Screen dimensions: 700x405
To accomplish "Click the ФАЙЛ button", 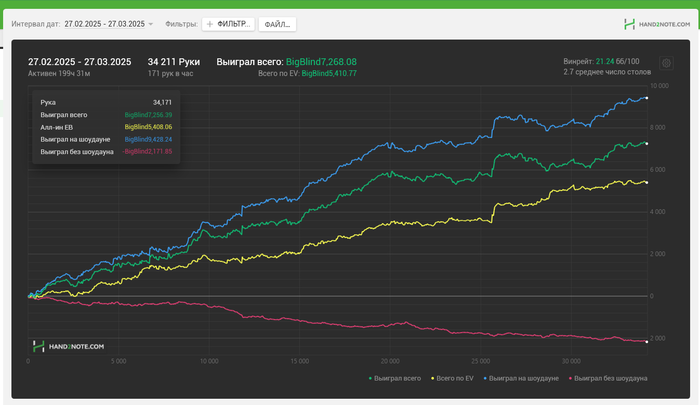I will (277, 24).
